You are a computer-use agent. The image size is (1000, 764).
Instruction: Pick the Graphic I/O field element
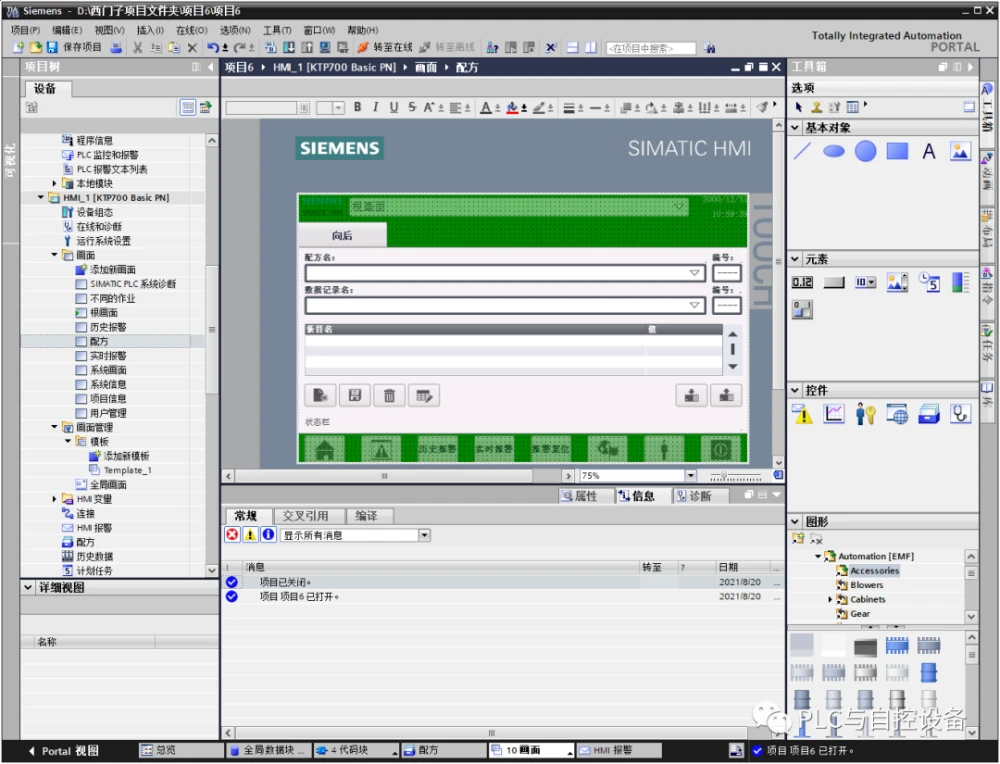[897, 282]
